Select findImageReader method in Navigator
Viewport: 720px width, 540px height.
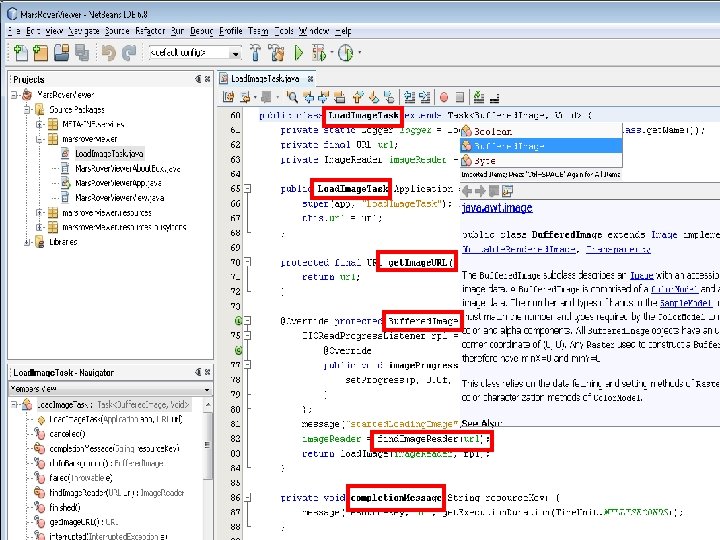[x=117, y=493]
